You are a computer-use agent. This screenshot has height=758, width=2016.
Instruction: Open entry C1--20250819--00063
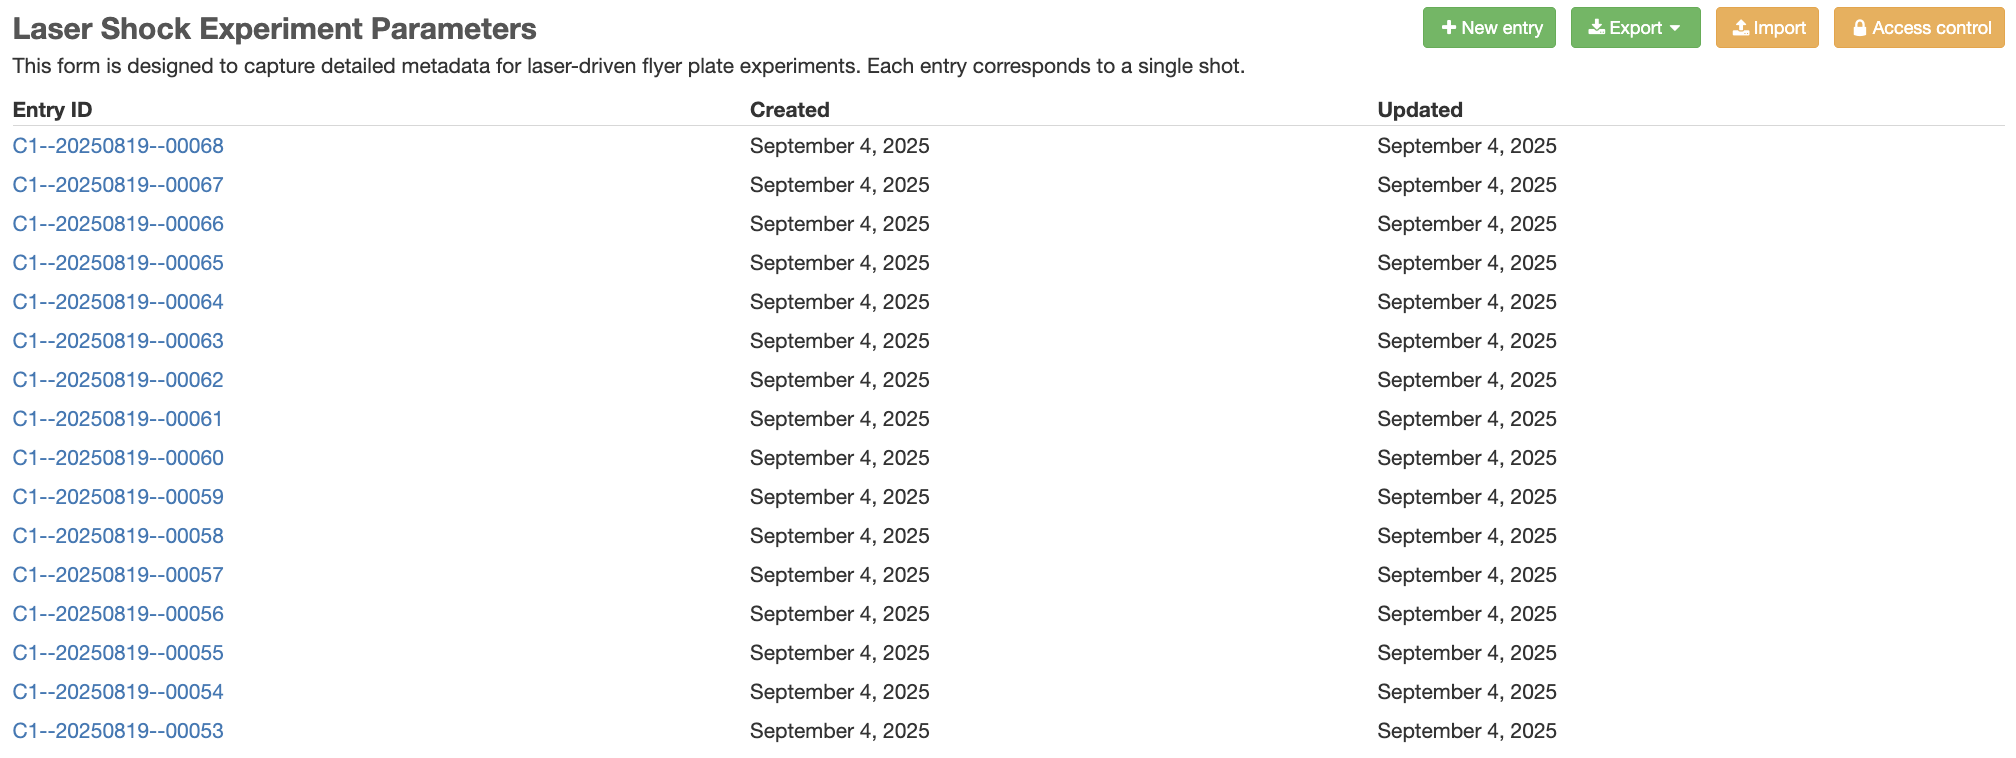point(118,341)
